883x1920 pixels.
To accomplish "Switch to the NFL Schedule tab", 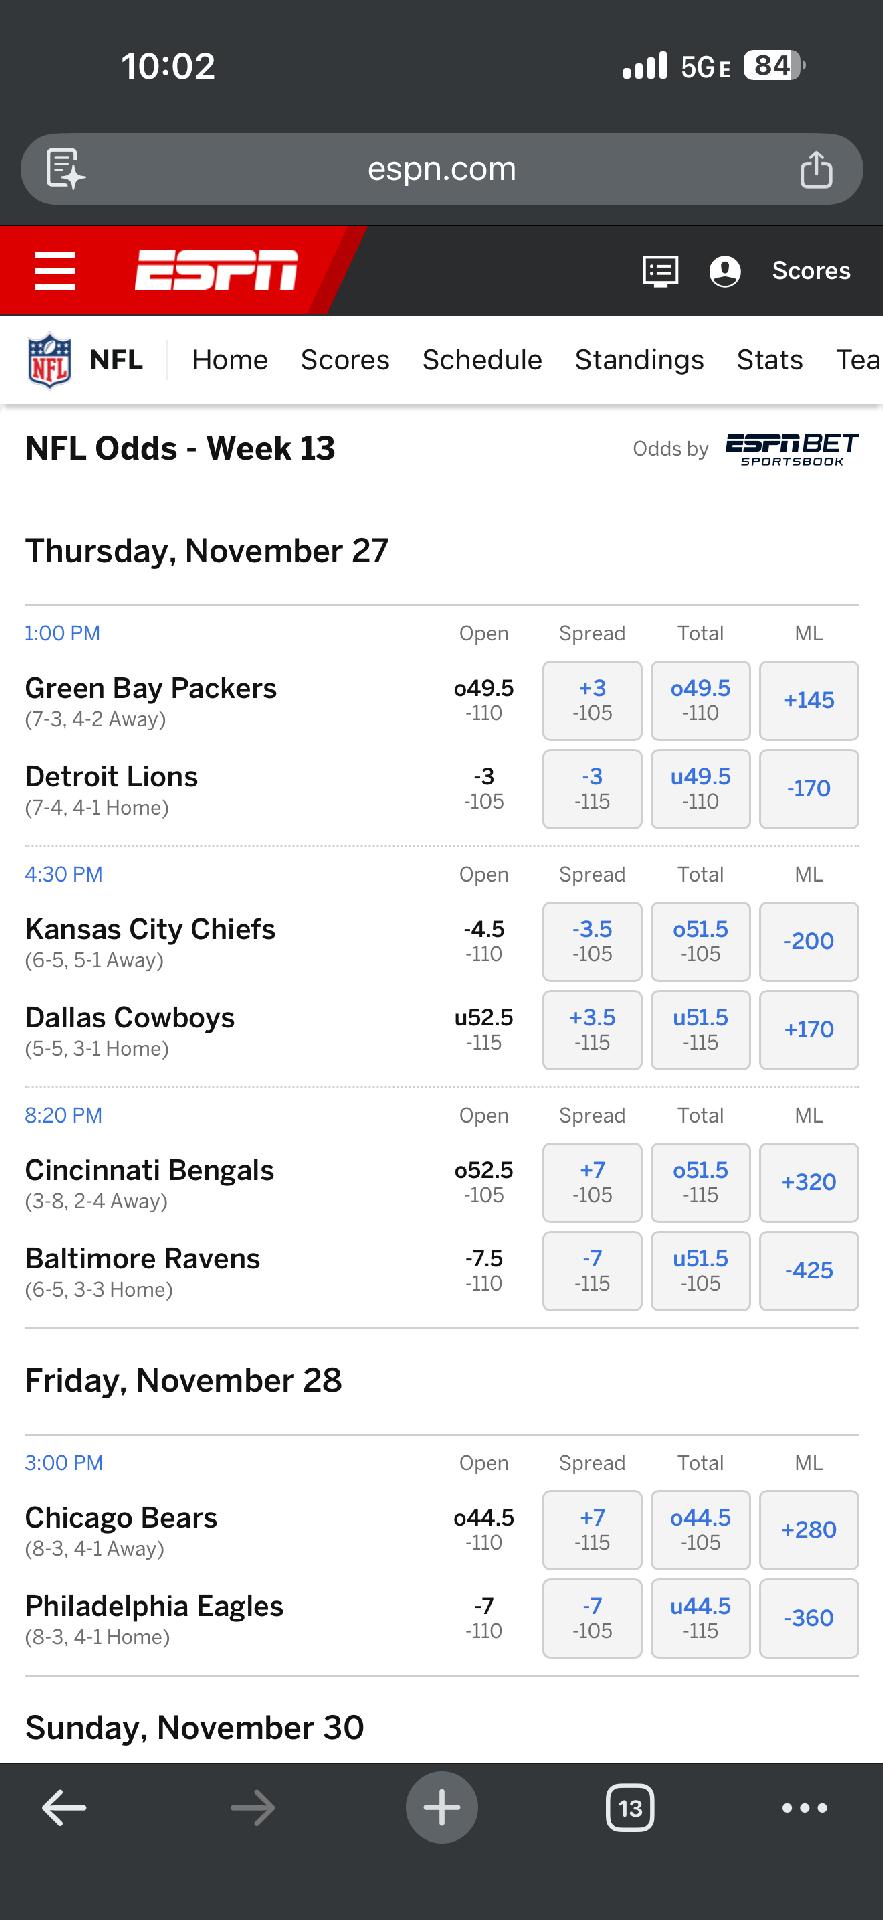I will [482, 360].
